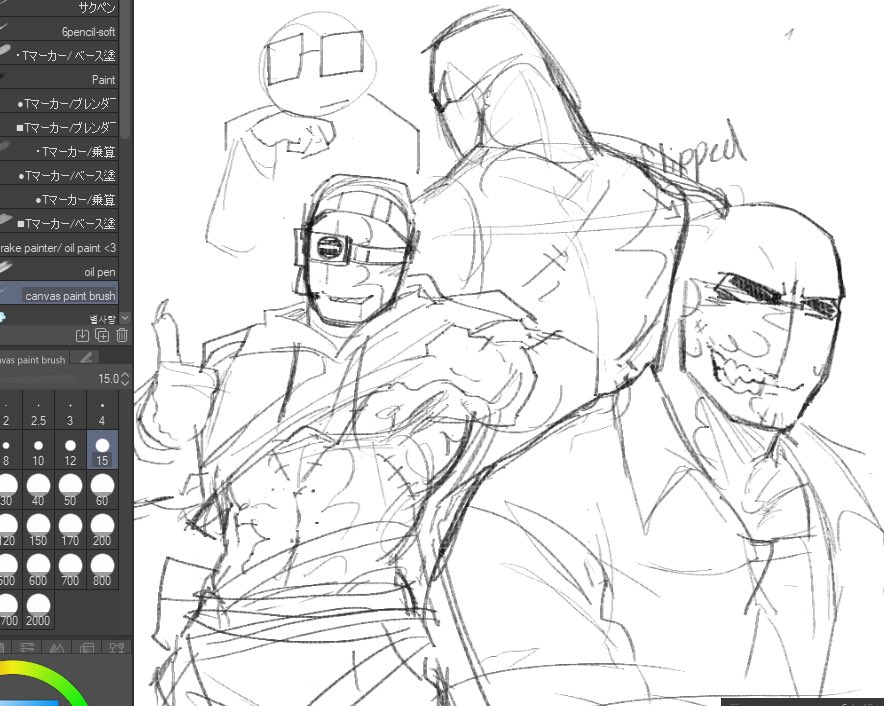Choose brush size preset 50
The image size is (884, 706).
click(x=70, y=491)
